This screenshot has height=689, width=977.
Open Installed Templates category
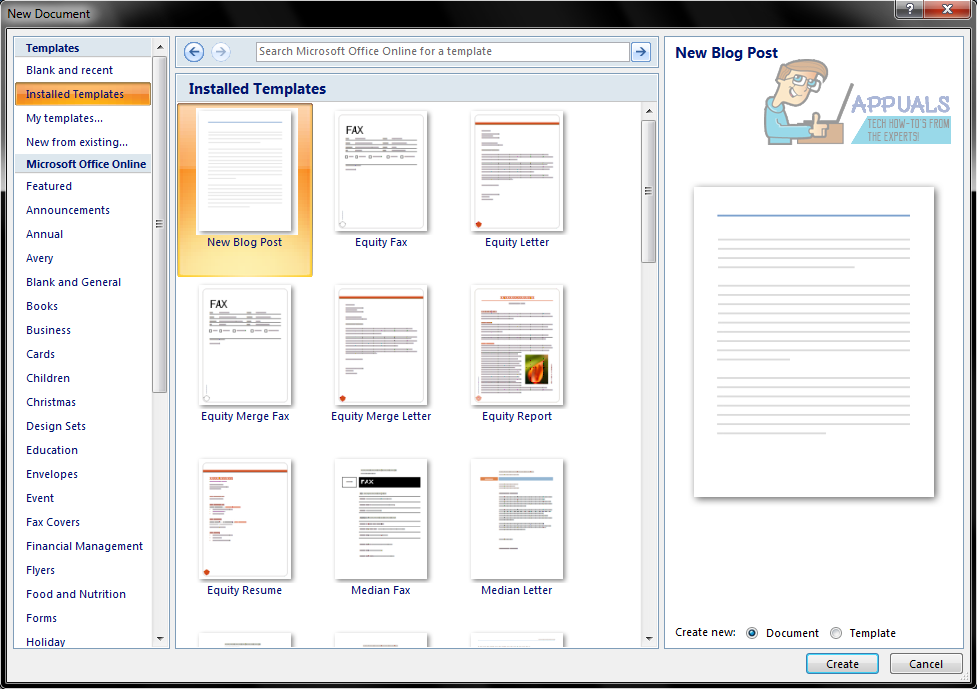point(83,94)
